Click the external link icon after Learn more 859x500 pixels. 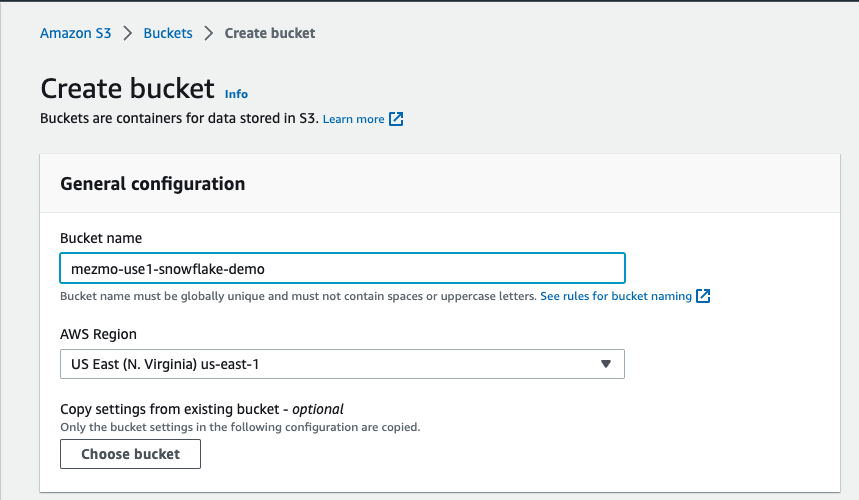coord(396,119)
